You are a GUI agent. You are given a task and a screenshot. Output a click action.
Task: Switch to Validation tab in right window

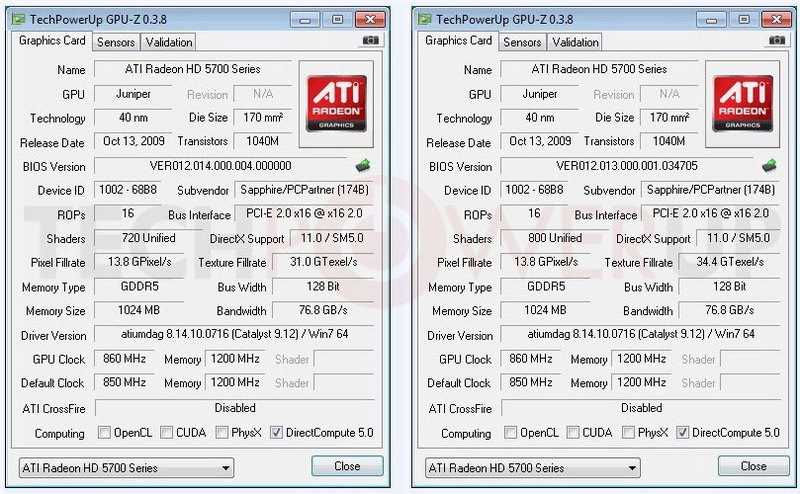[575, 42]
